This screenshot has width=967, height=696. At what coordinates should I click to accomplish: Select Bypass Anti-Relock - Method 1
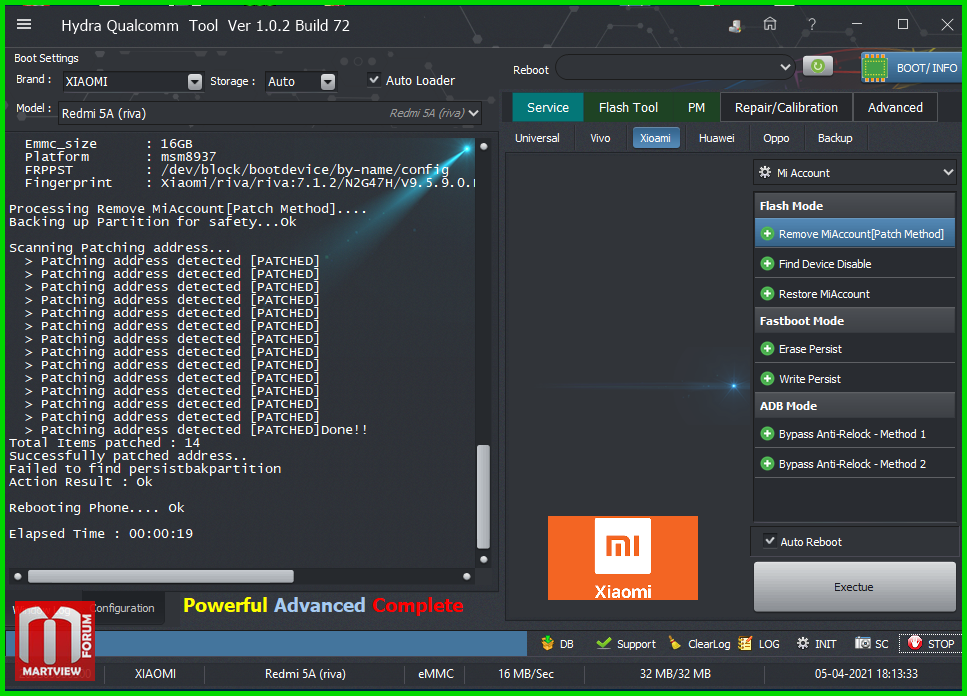tap(855, 434)
